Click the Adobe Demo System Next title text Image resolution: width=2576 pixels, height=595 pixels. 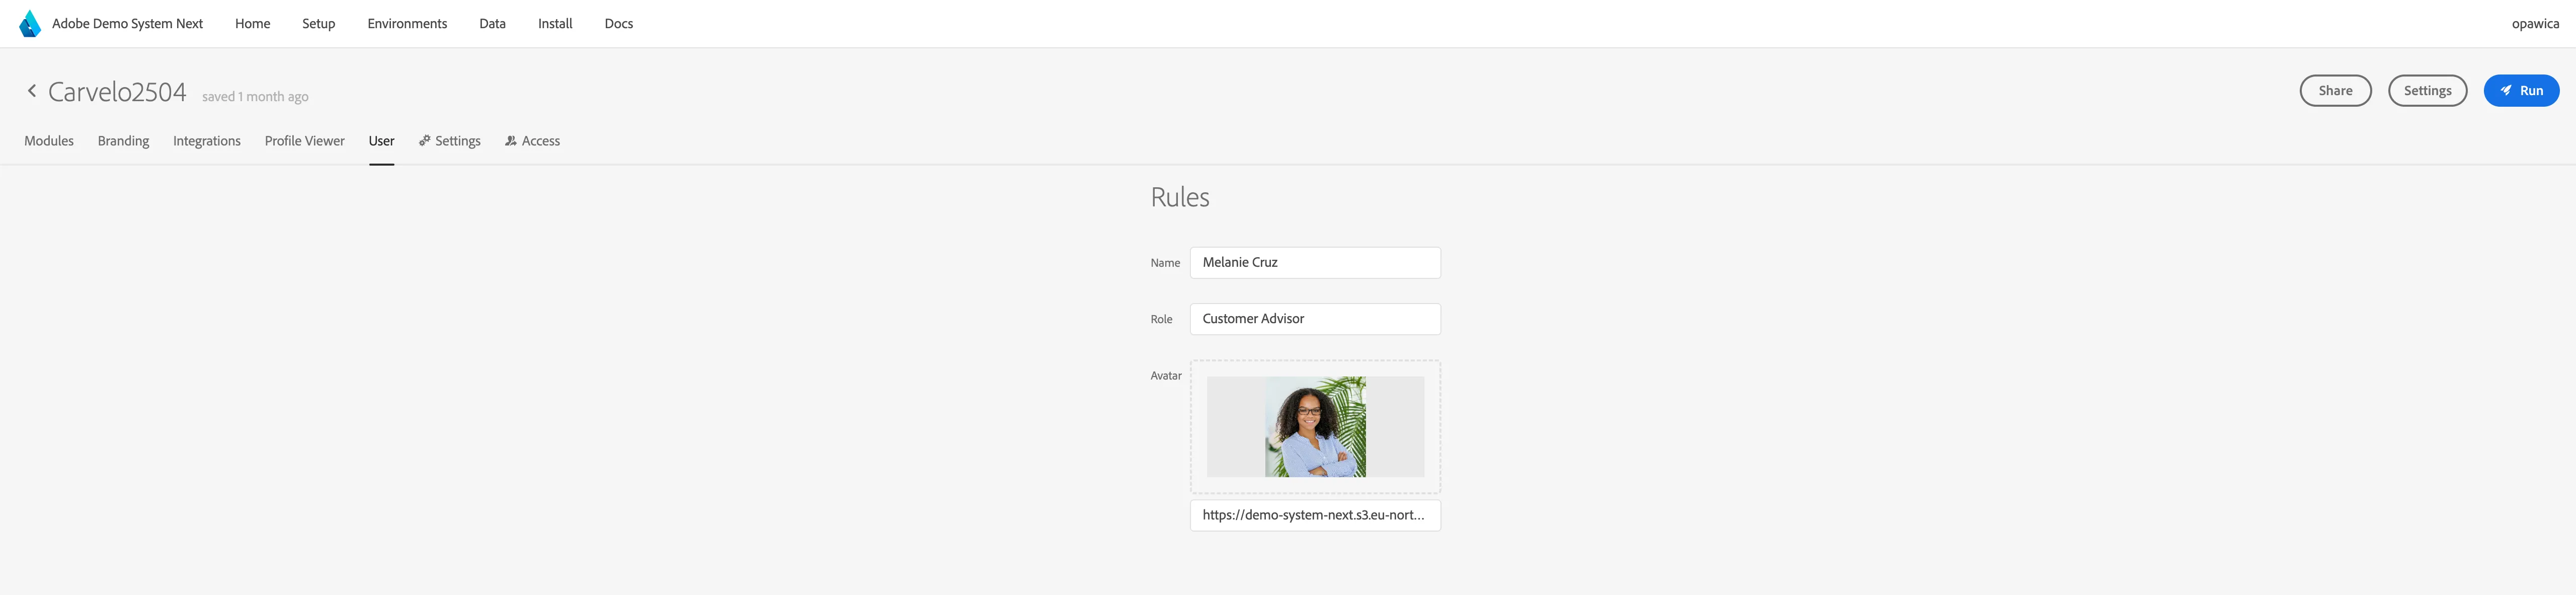[127, 24]
